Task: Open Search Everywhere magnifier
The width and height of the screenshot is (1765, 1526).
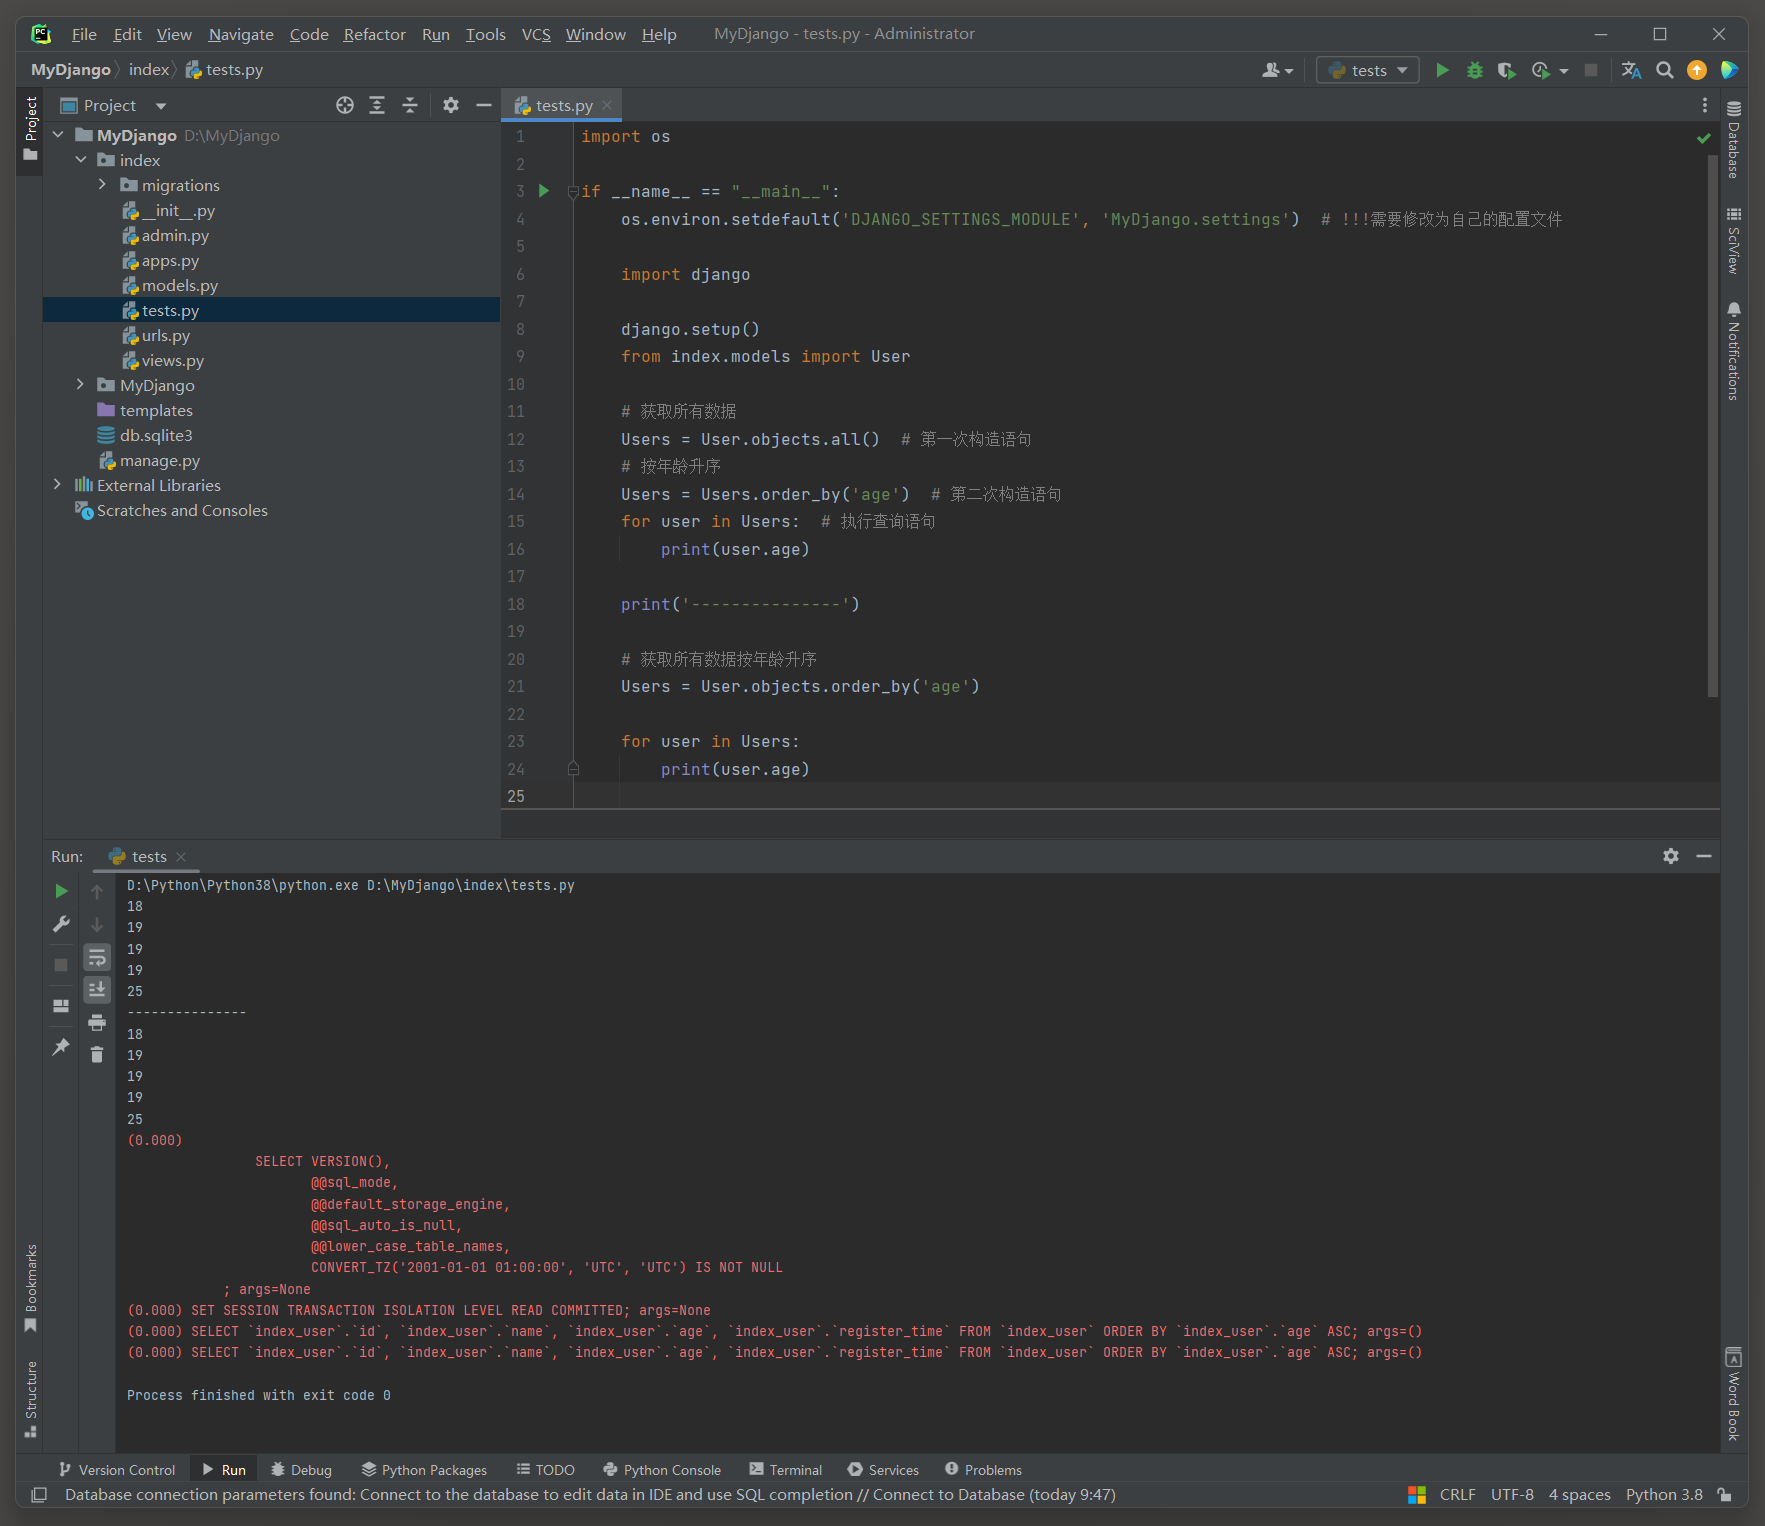Action: tap(1664, 70)
